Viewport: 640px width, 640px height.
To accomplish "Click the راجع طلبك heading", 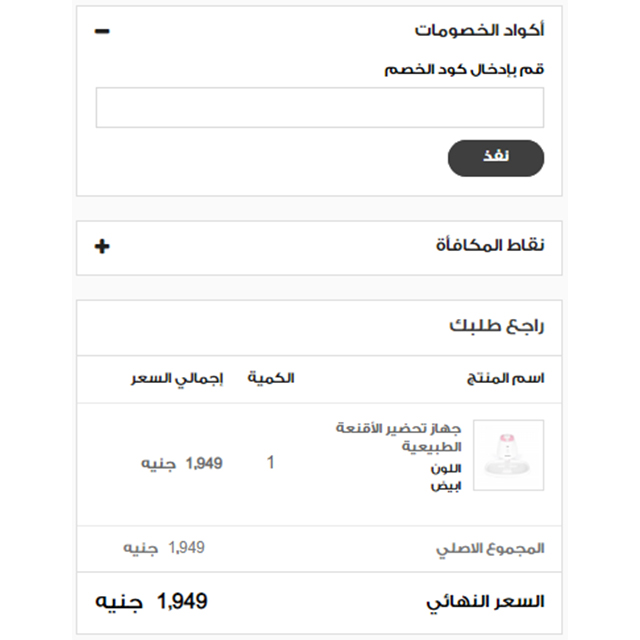I will [x=497, y=326].
